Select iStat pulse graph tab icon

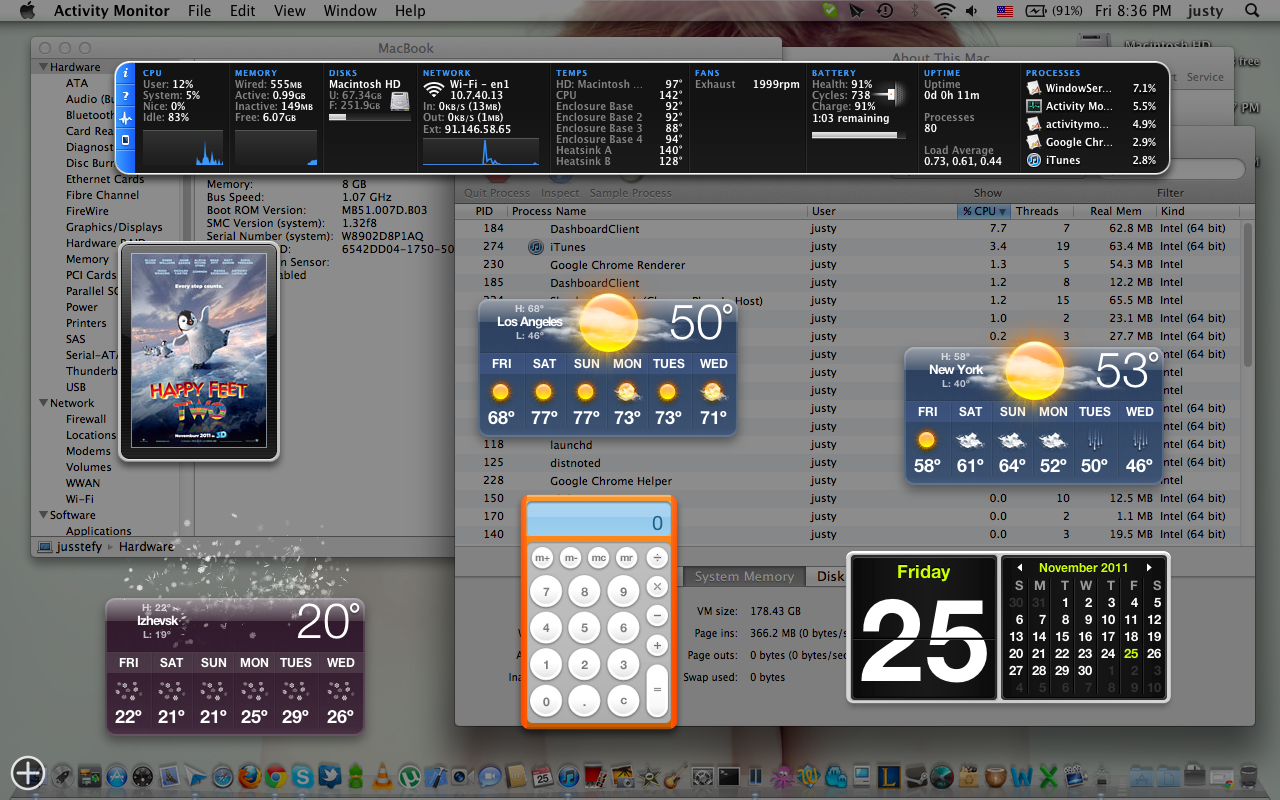[x=126, y=118]
